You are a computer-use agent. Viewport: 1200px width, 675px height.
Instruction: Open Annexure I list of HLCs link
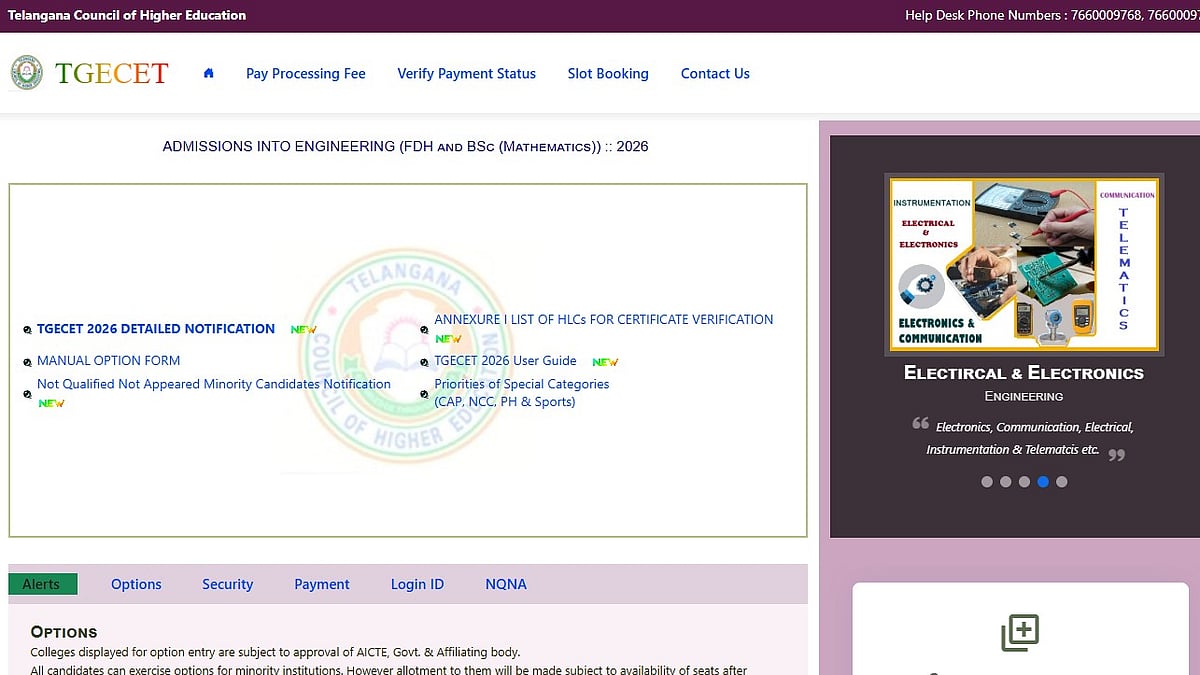point(604,319)
